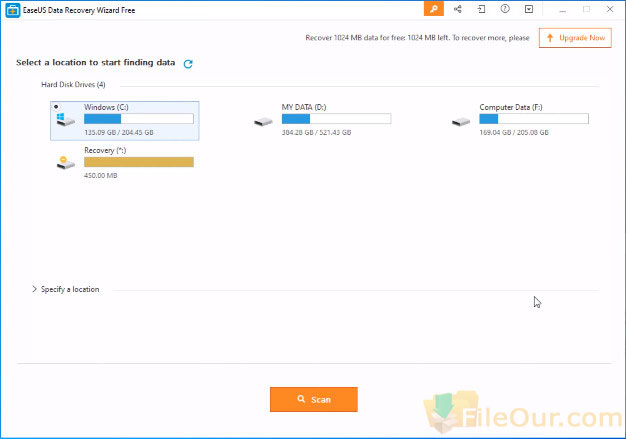
Task: Click the free recovery quota message
Action: 417,38
